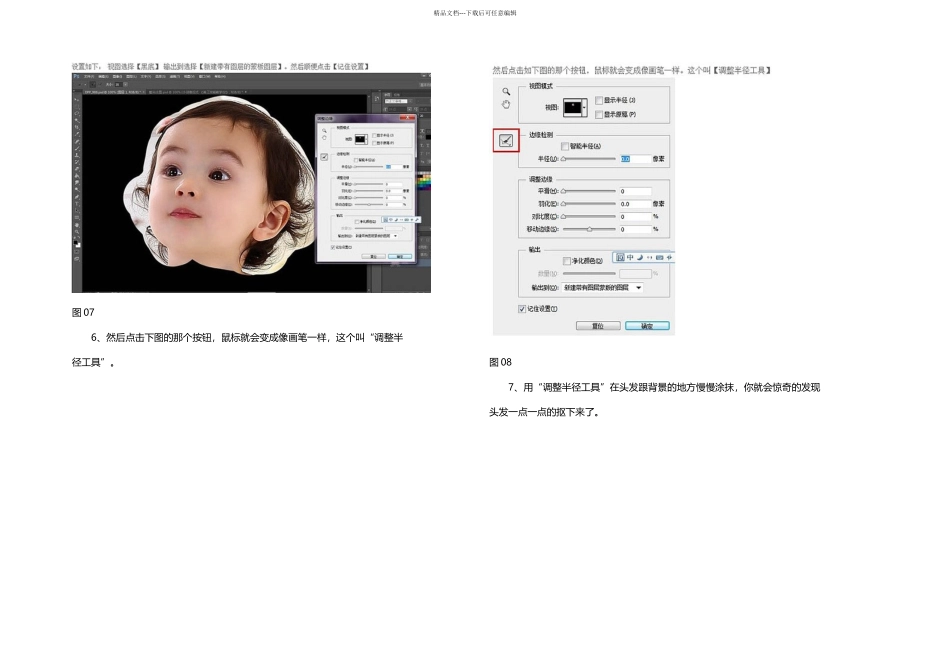Click the Swatches color grid in Photoshop panel
Viewport: 950px width, 672px height.
point(424,182)
